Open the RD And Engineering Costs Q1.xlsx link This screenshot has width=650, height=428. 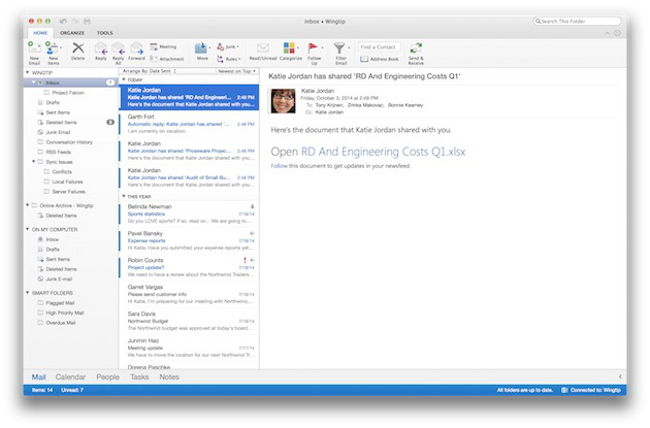click(x=383, y=152)
